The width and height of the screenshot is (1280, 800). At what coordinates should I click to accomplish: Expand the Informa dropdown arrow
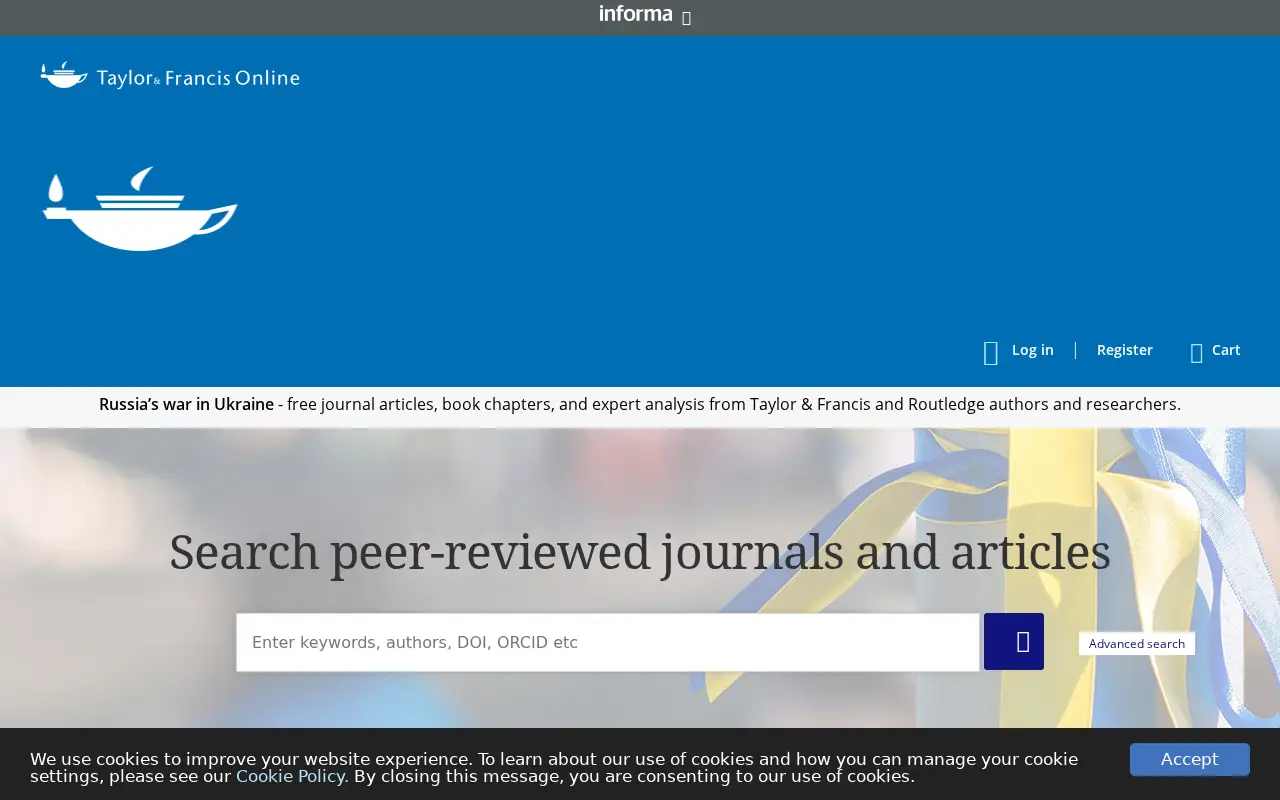[x=686, y=18]
